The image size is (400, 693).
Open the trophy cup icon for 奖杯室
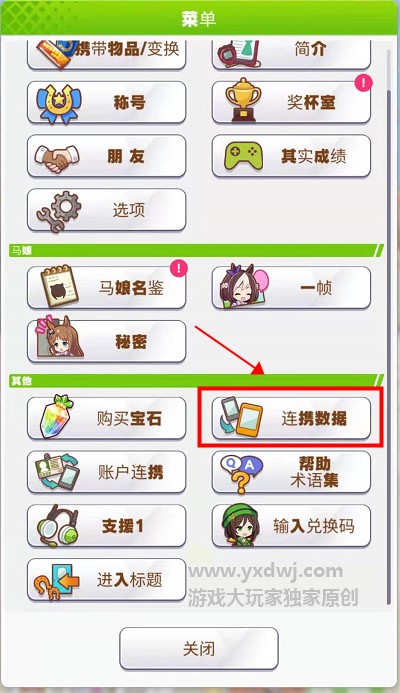243,100
